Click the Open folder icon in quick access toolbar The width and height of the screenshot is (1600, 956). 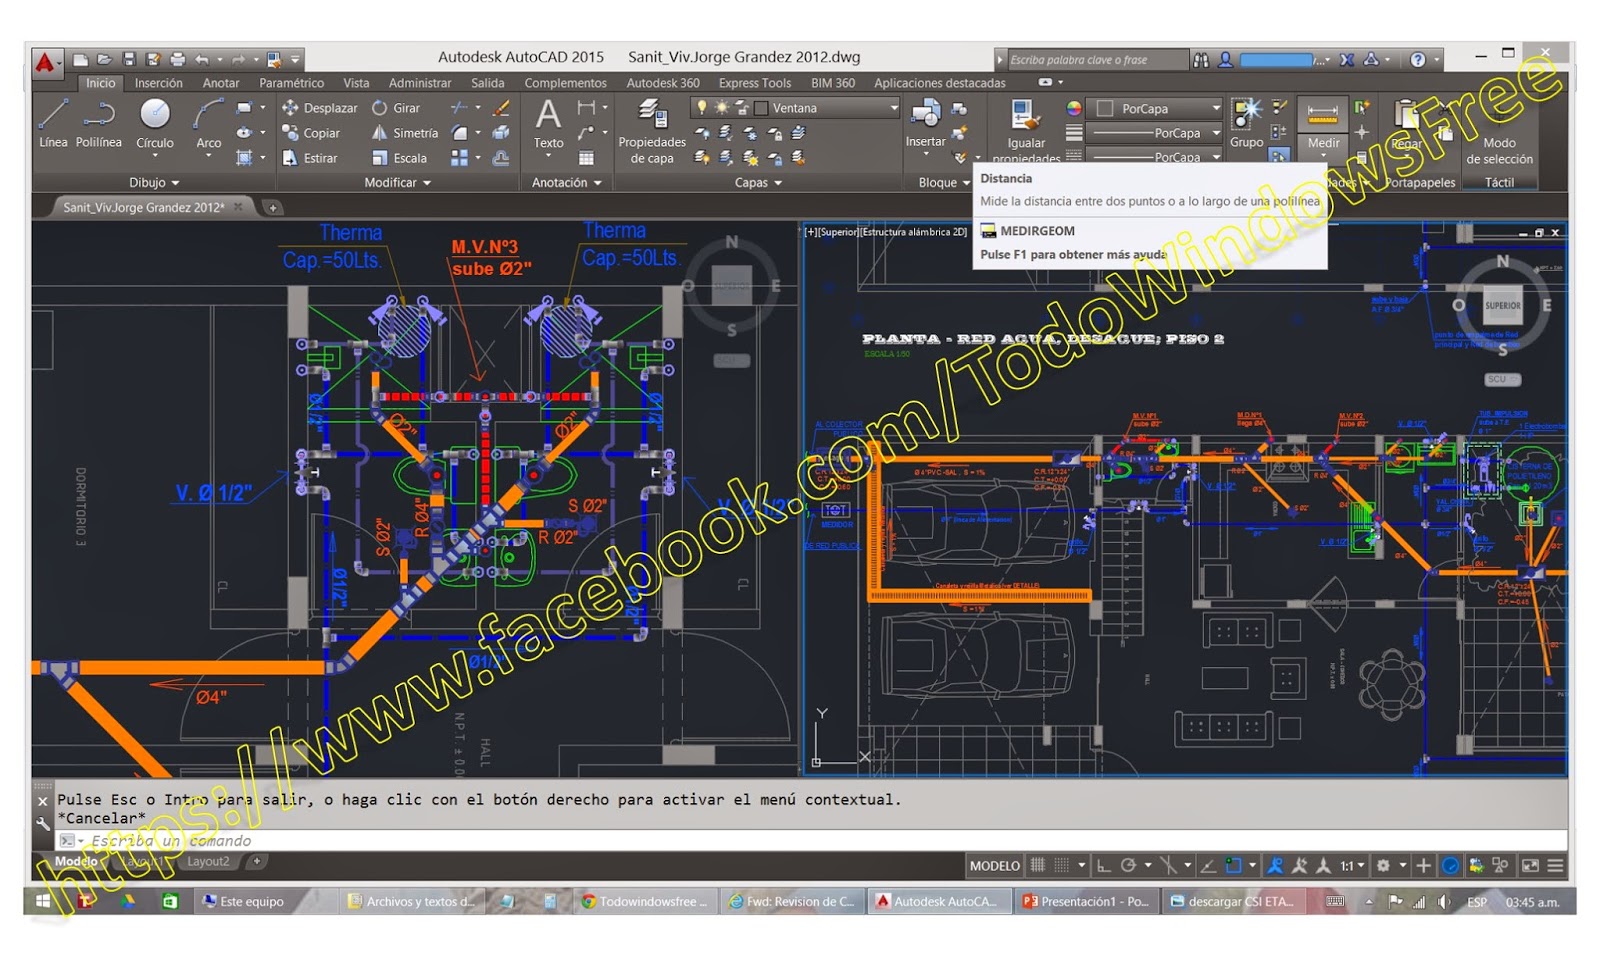(104, 60)
